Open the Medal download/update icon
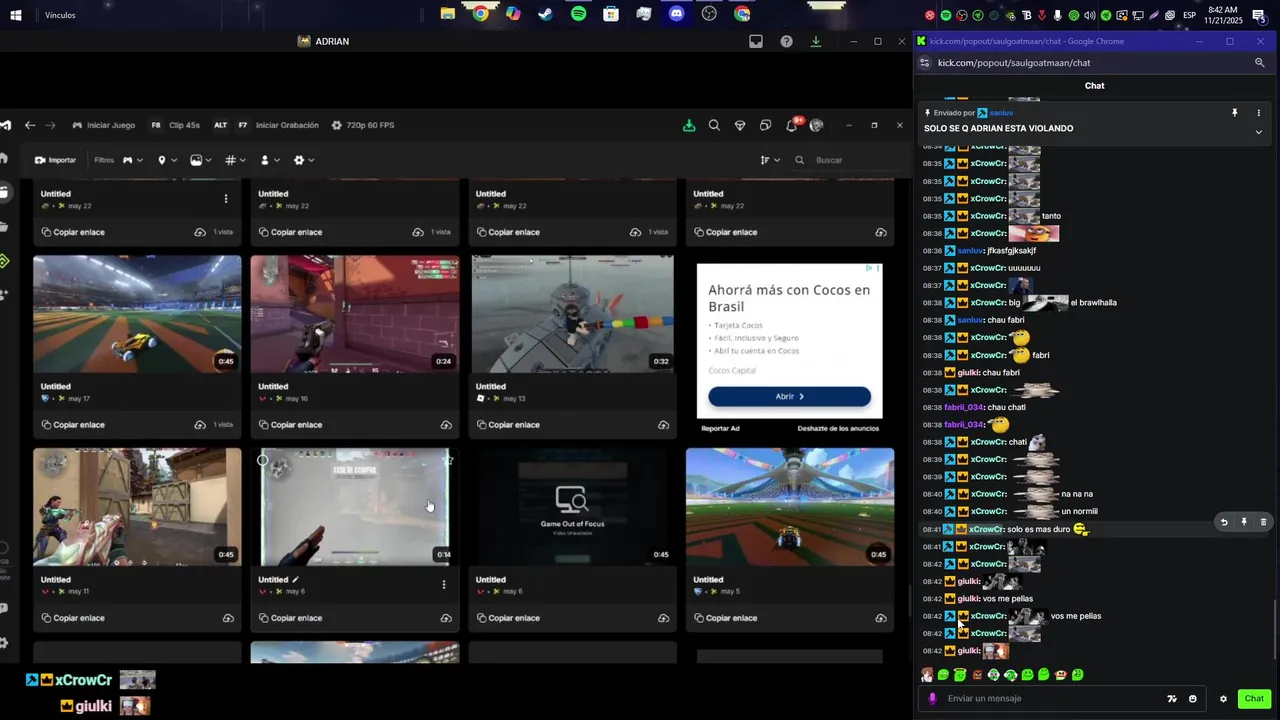Viewport: 1280px width, 720px height. (689, 125)
